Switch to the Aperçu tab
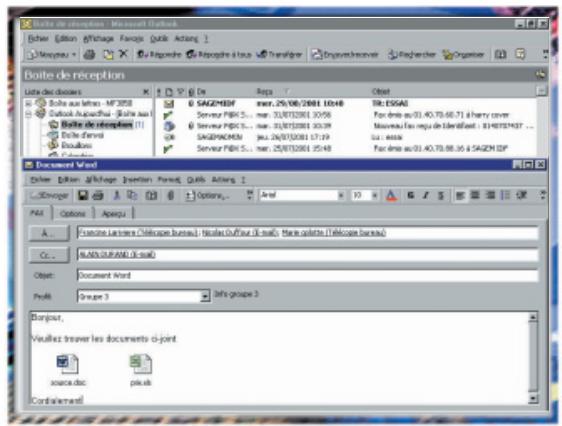Image resolution: width=562 pixels, height=426 pixels. click(x=114, y=214)
